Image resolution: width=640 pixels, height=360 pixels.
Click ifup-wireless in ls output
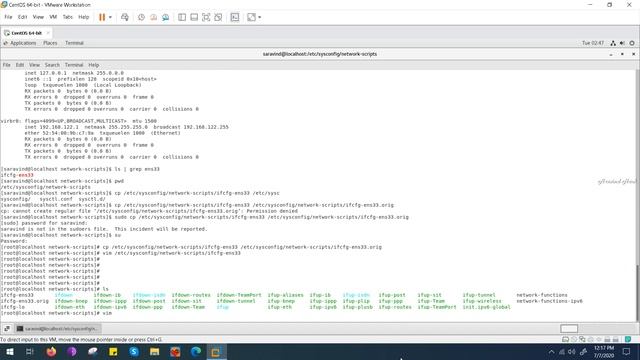coord(482,301)
